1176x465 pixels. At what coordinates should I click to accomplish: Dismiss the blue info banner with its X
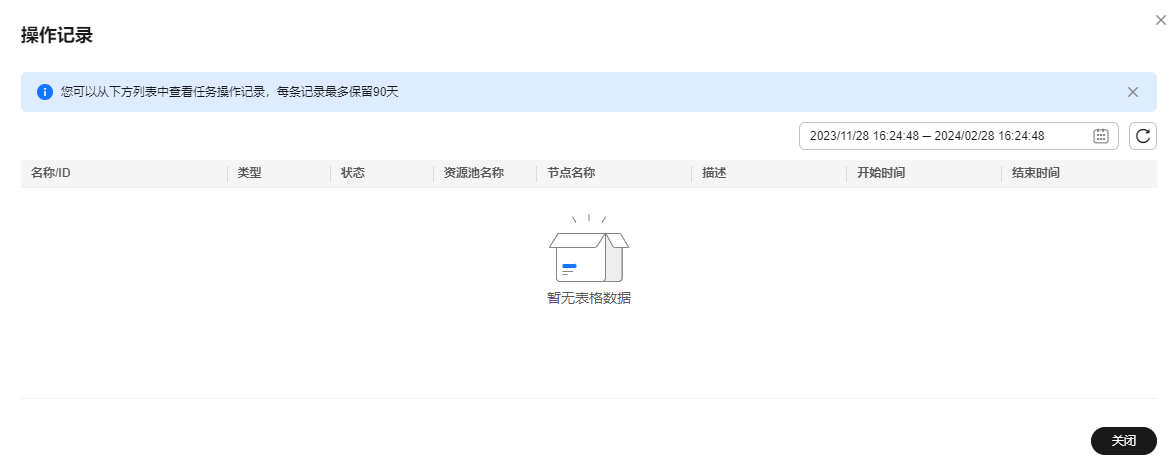(x=1132, y=92)
